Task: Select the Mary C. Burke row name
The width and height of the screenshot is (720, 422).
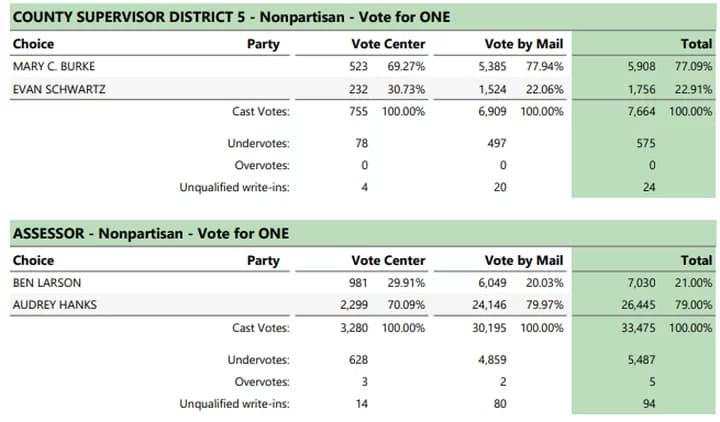Action: pyautogui.click(x=54, y=66)
